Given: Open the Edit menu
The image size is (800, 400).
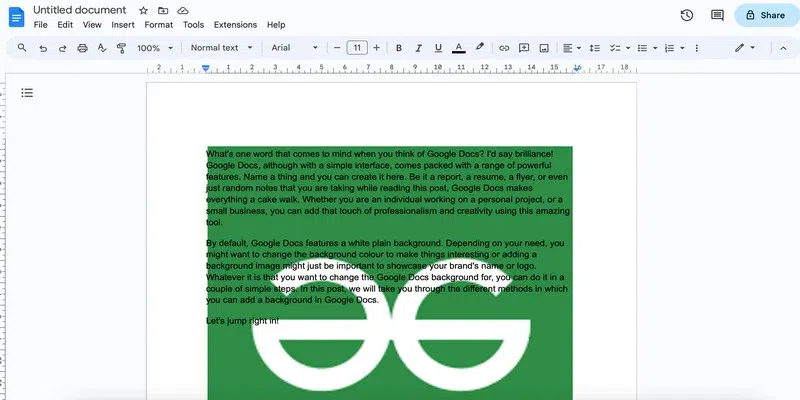Looking at the screenshot, I should 65,24.
